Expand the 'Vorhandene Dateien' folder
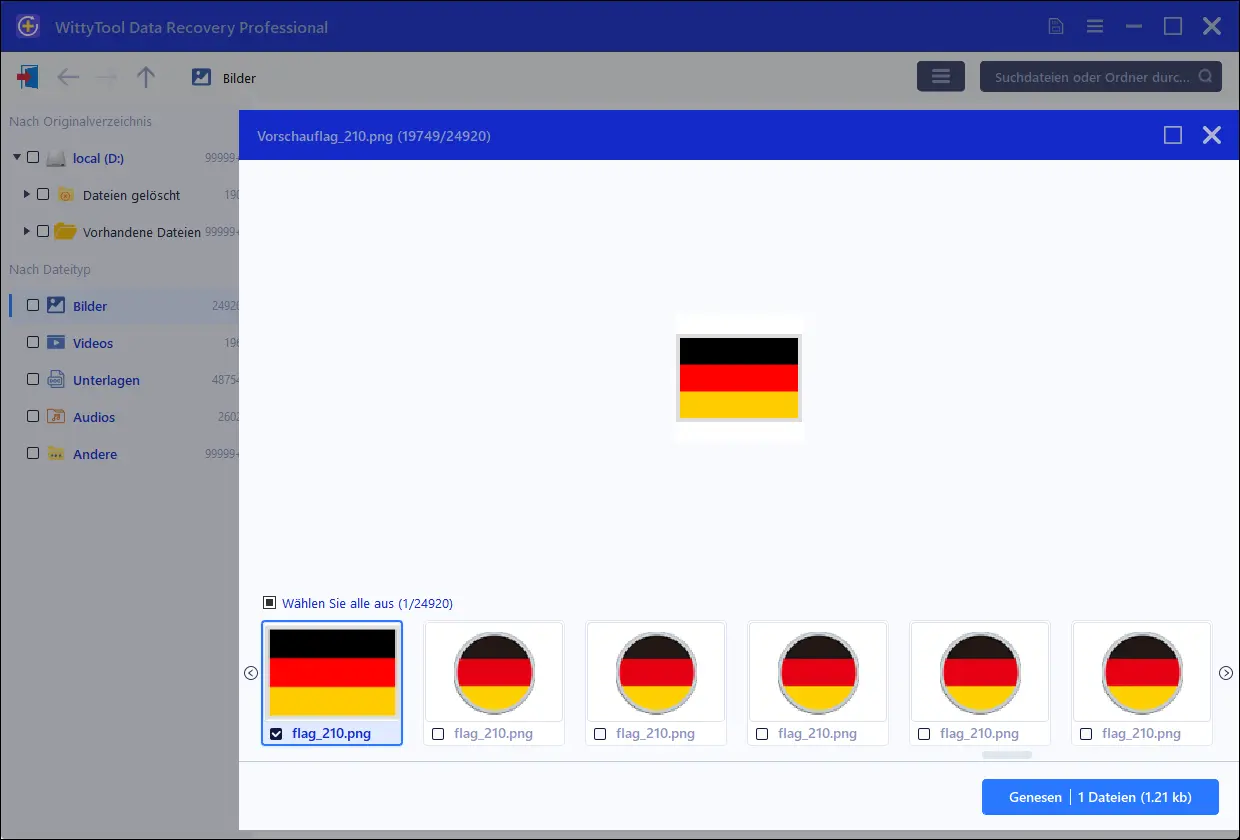1240x840 pixels. tap(27, 232)
